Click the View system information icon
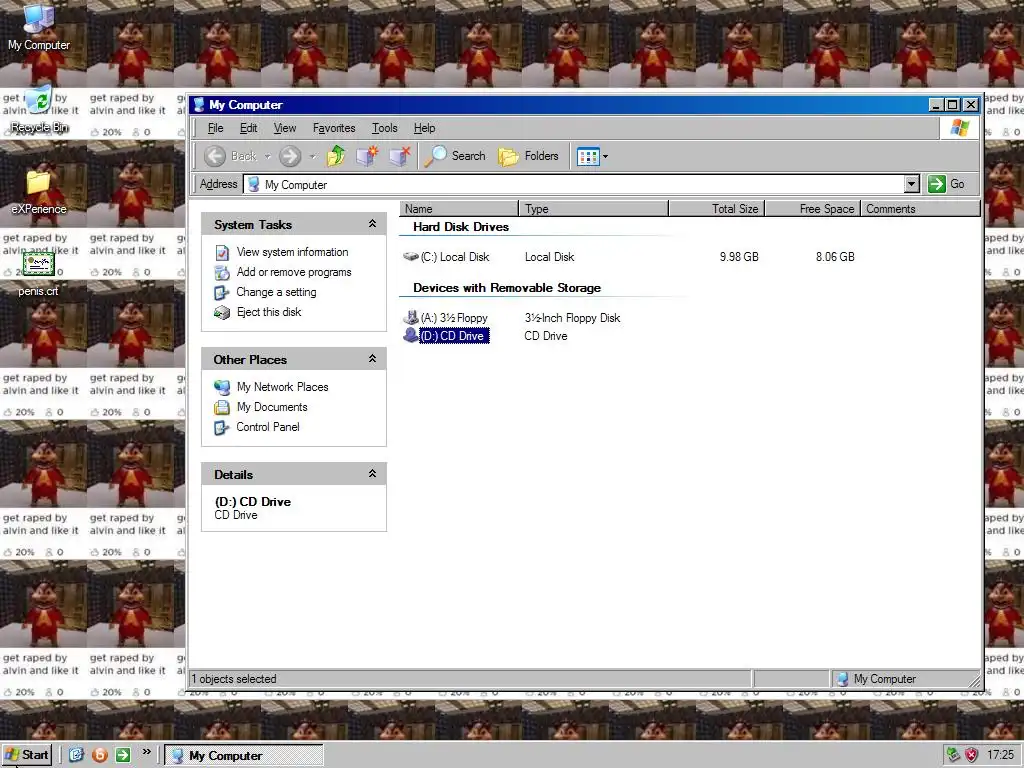This screenshot has height=768, width=1024. tap(222, 253)
